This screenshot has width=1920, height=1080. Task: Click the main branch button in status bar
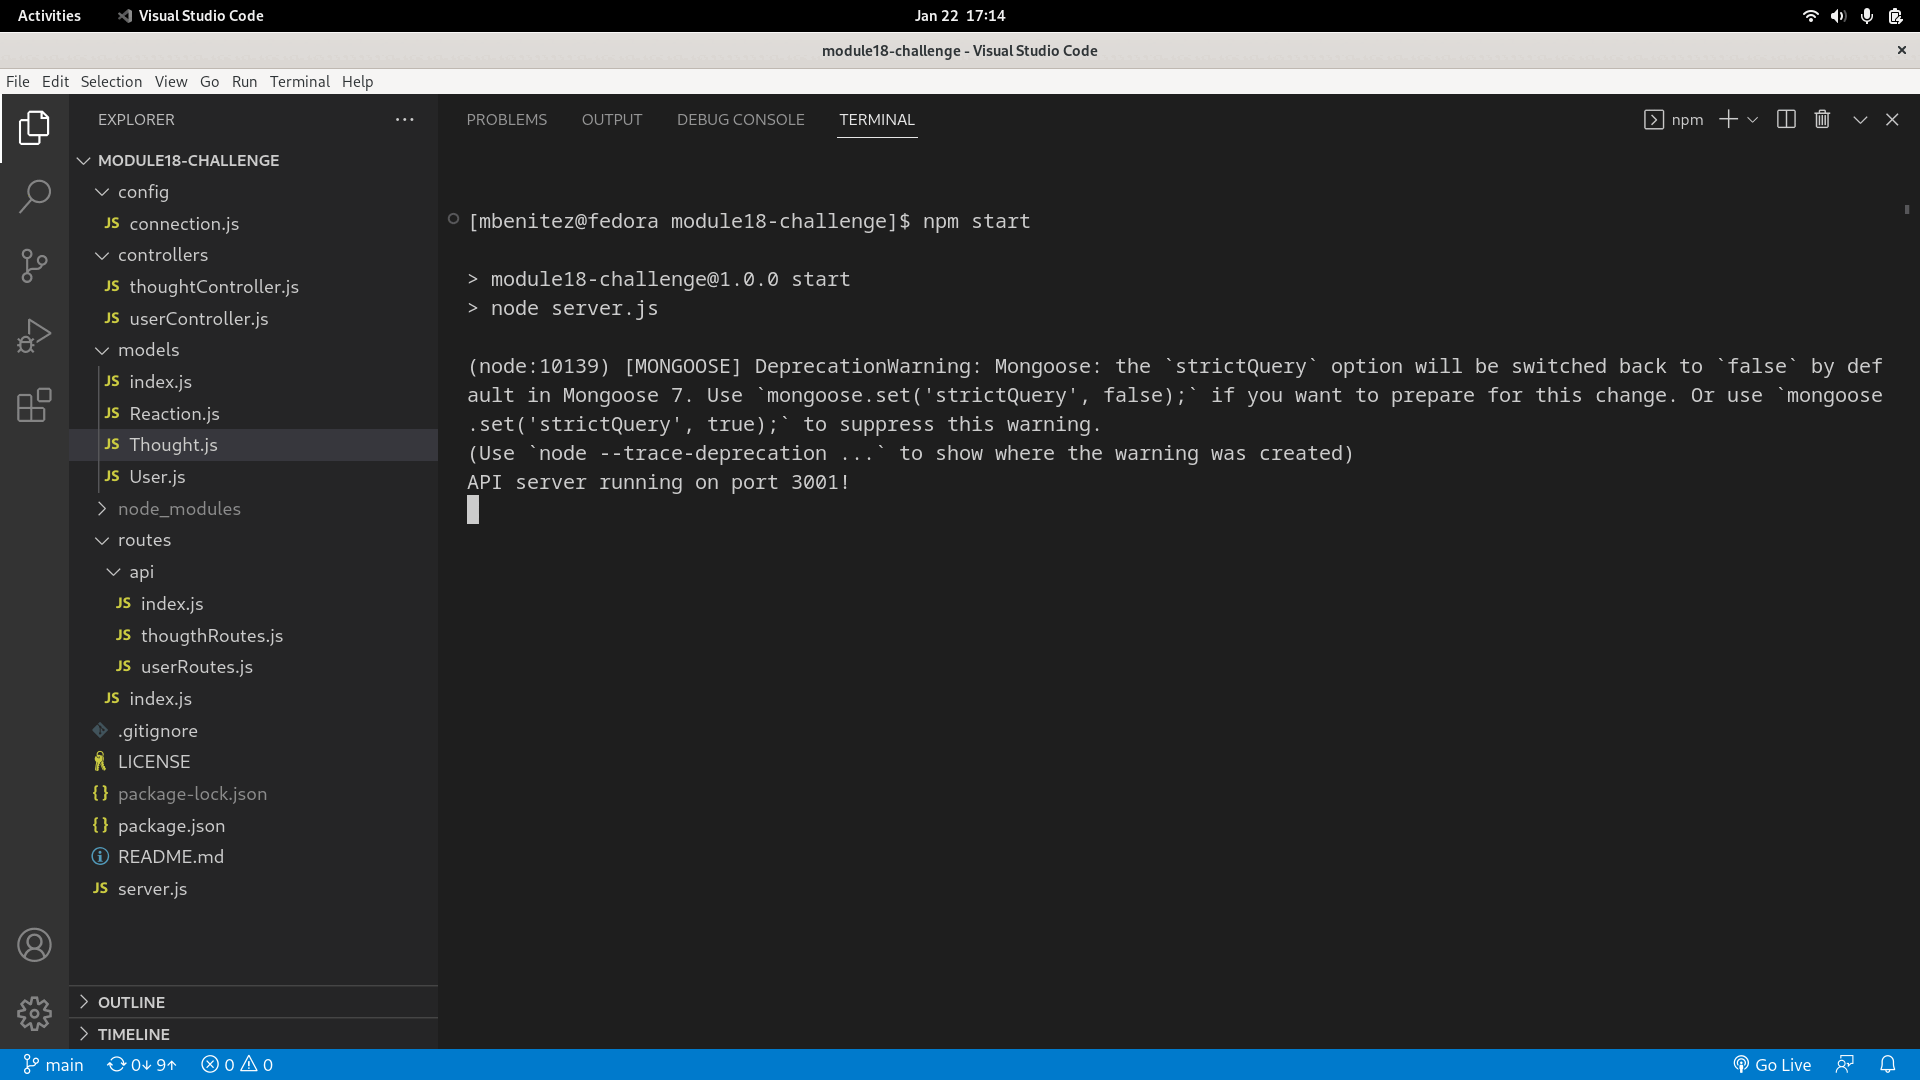pyautogui.click(x=54, y=1065)
